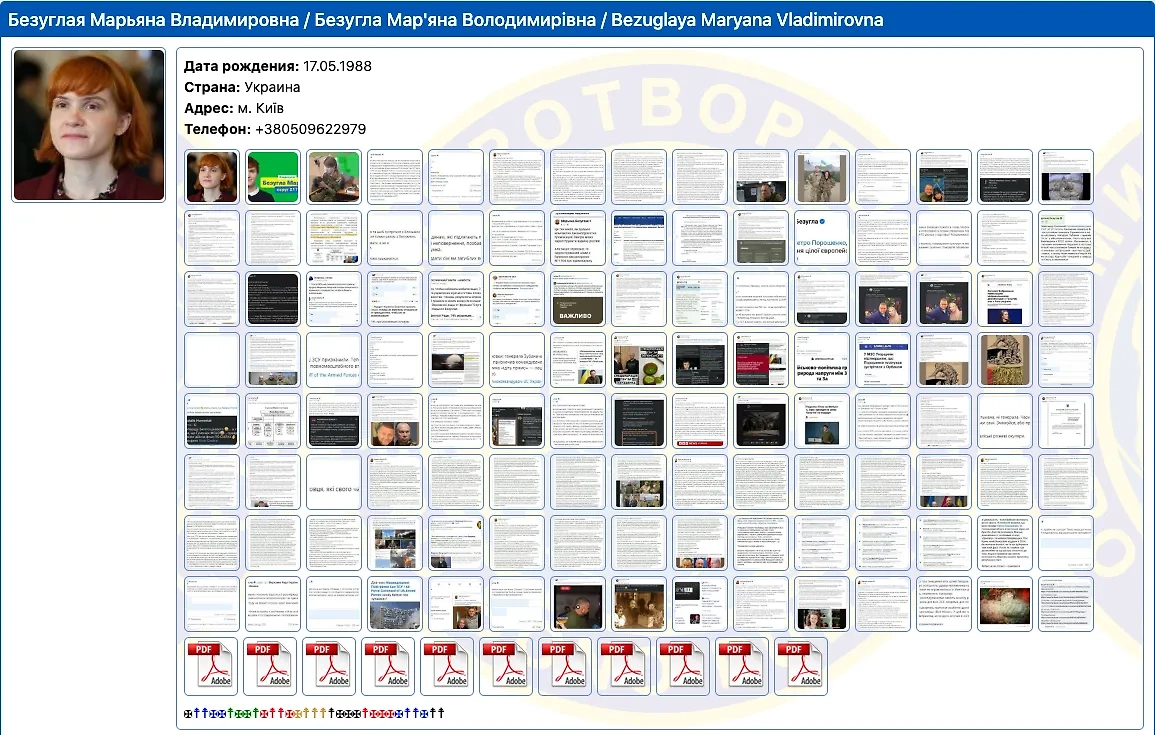1155x735 pixels.
Task: Open the green 'Безугла Мар'яна' campaign poster thumbnail
Action: [x=272, y=177]
